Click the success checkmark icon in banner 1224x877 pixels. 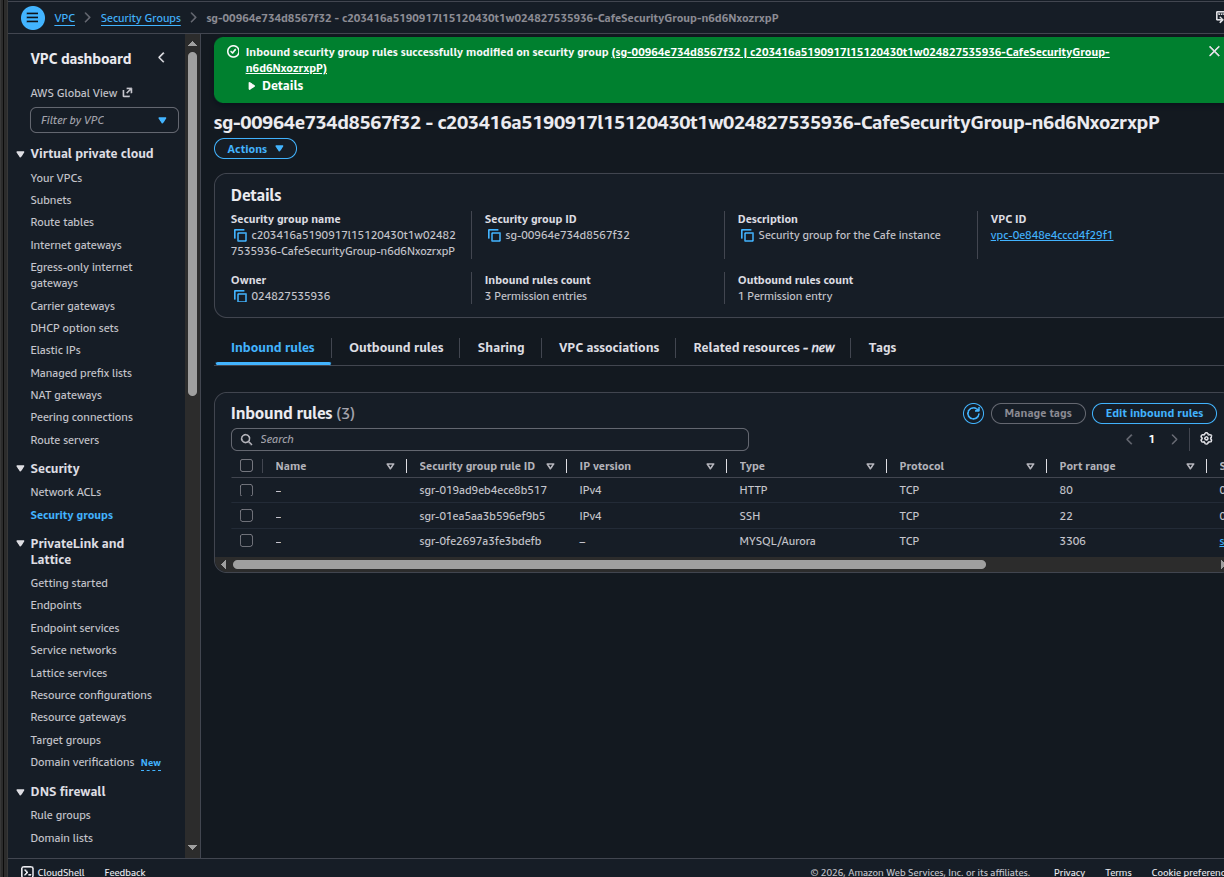click(x=233, y=52)
